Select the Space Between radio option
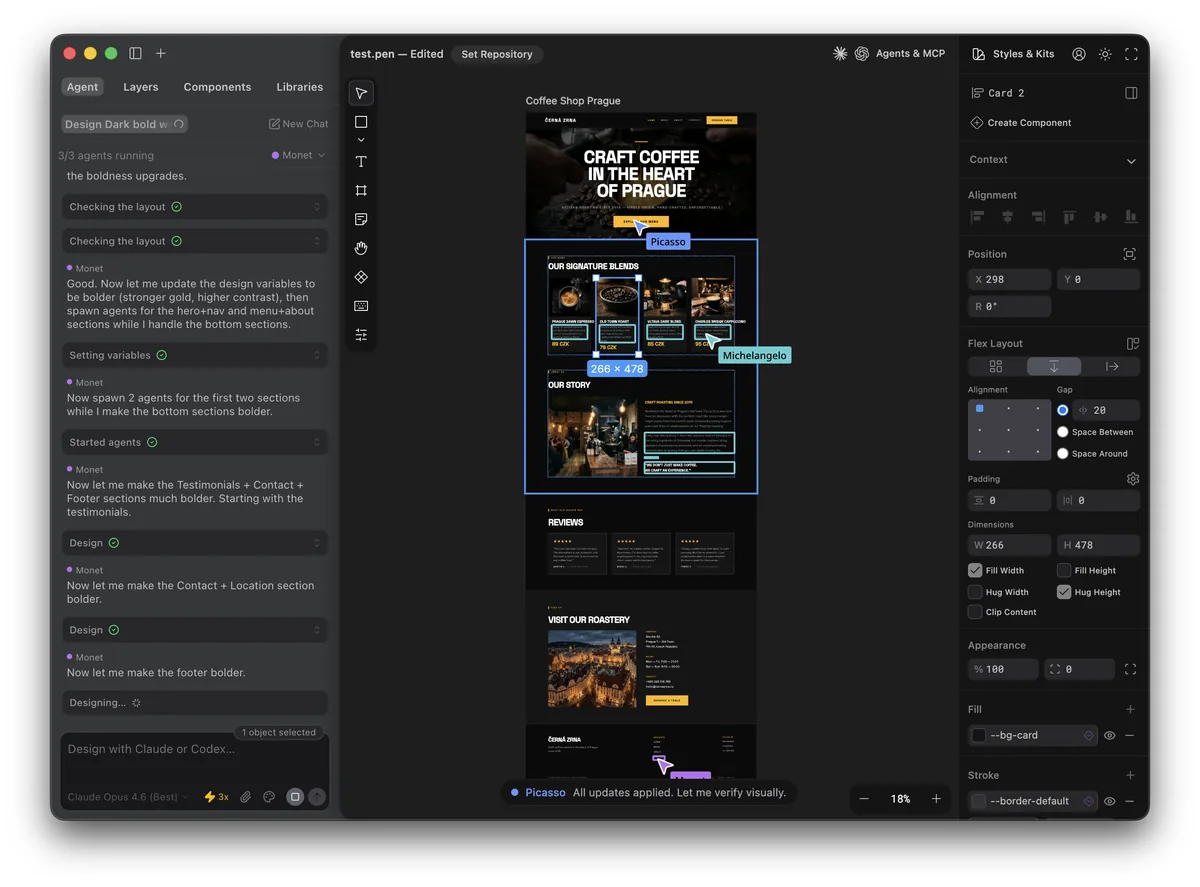 tap(1063, 432)
